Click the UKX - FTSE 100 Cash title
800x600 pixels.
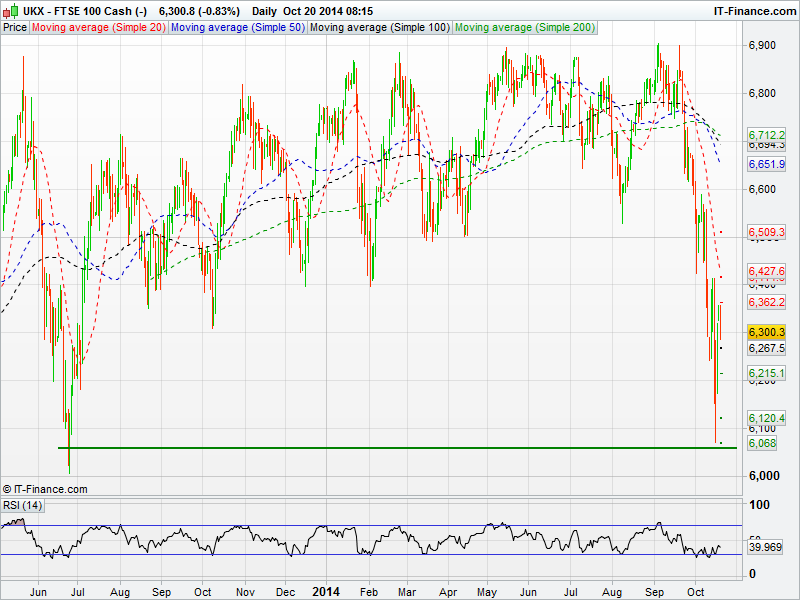(x=85, y=11)
